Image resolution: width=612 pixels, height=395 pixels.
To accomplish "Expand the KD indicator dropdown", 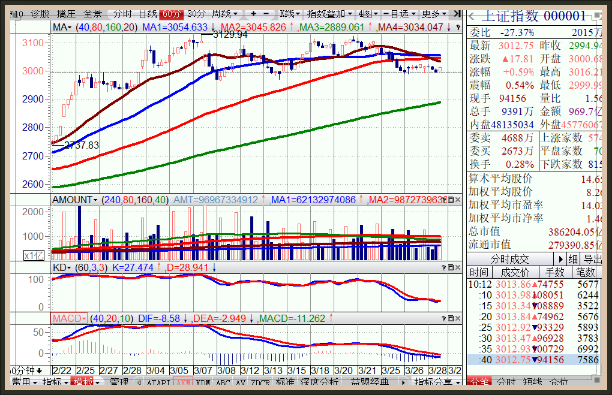I will click(69, 268).
